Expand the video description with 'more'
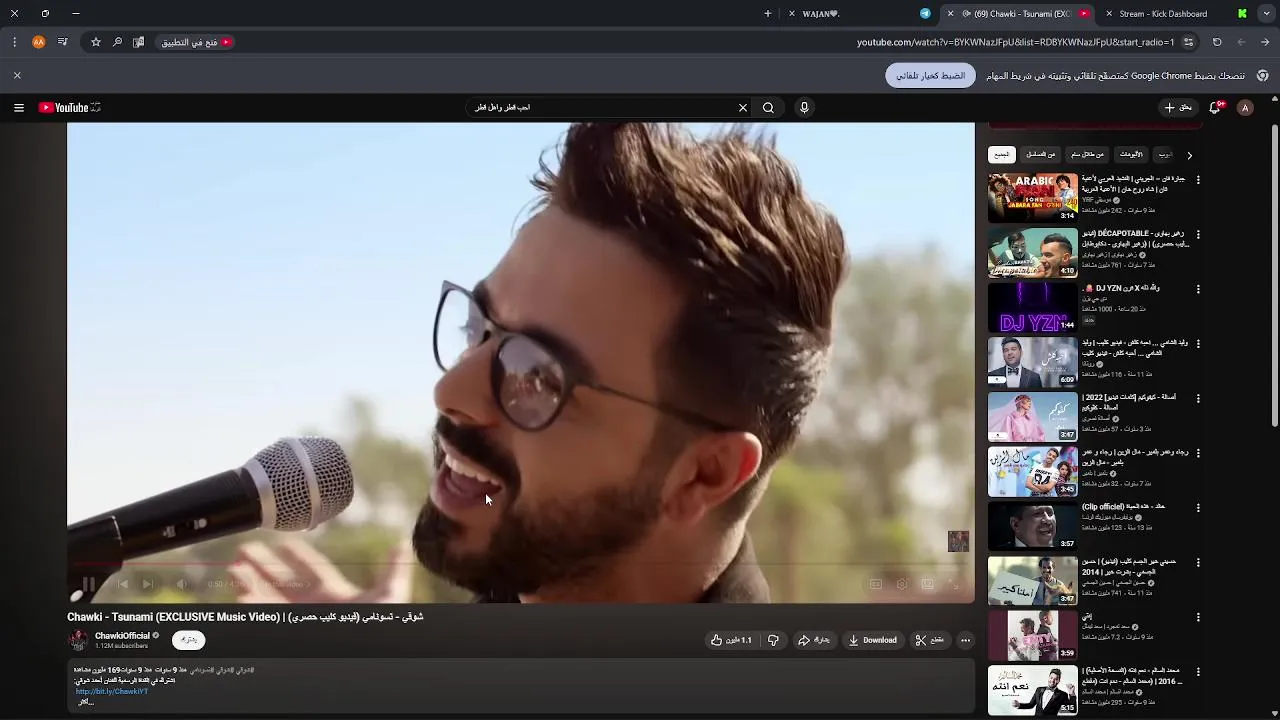The height and width of the screenshot is (720, 1280). 85,702
